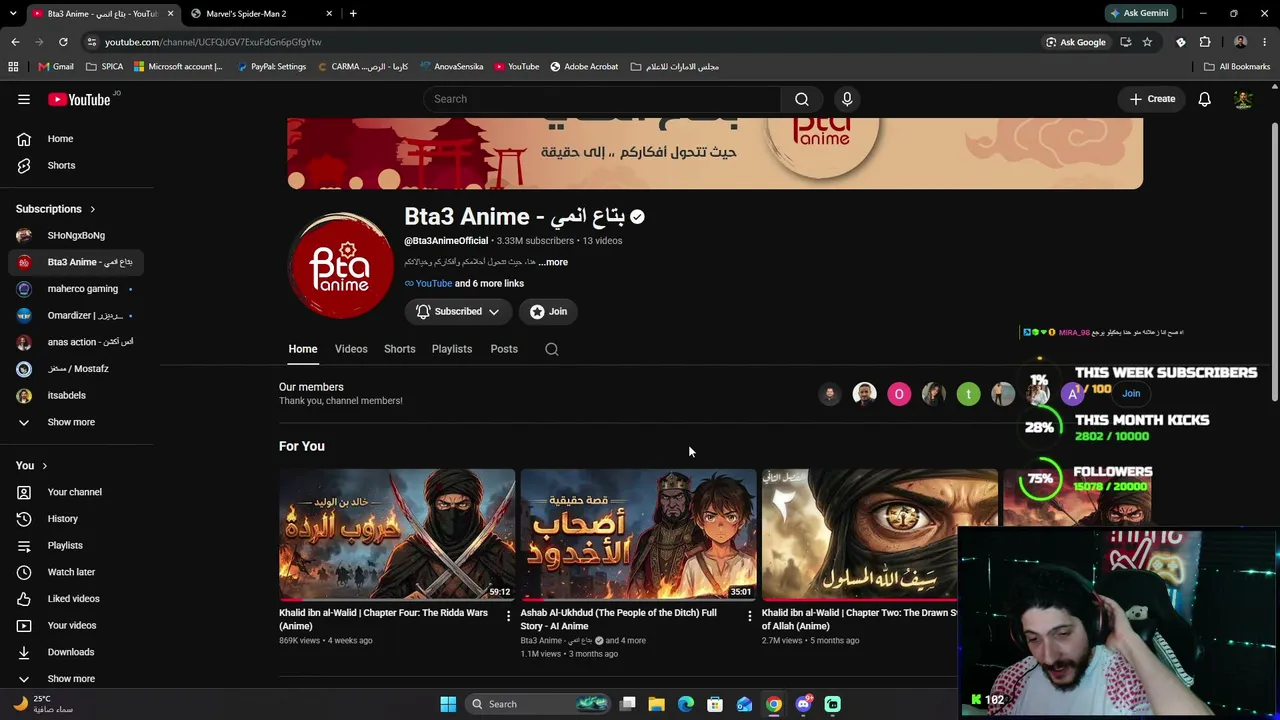The image size is (1280, 720).
Task: Start voice search with the microphone icon
Action: [847, 99]
